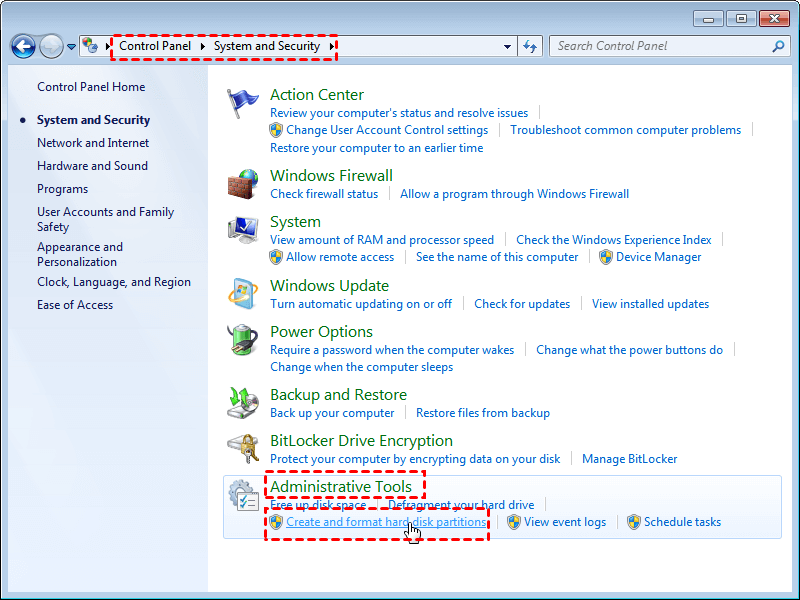Open Device Manager link
This screenshot has width=800, height=600.
click(658, 257)
